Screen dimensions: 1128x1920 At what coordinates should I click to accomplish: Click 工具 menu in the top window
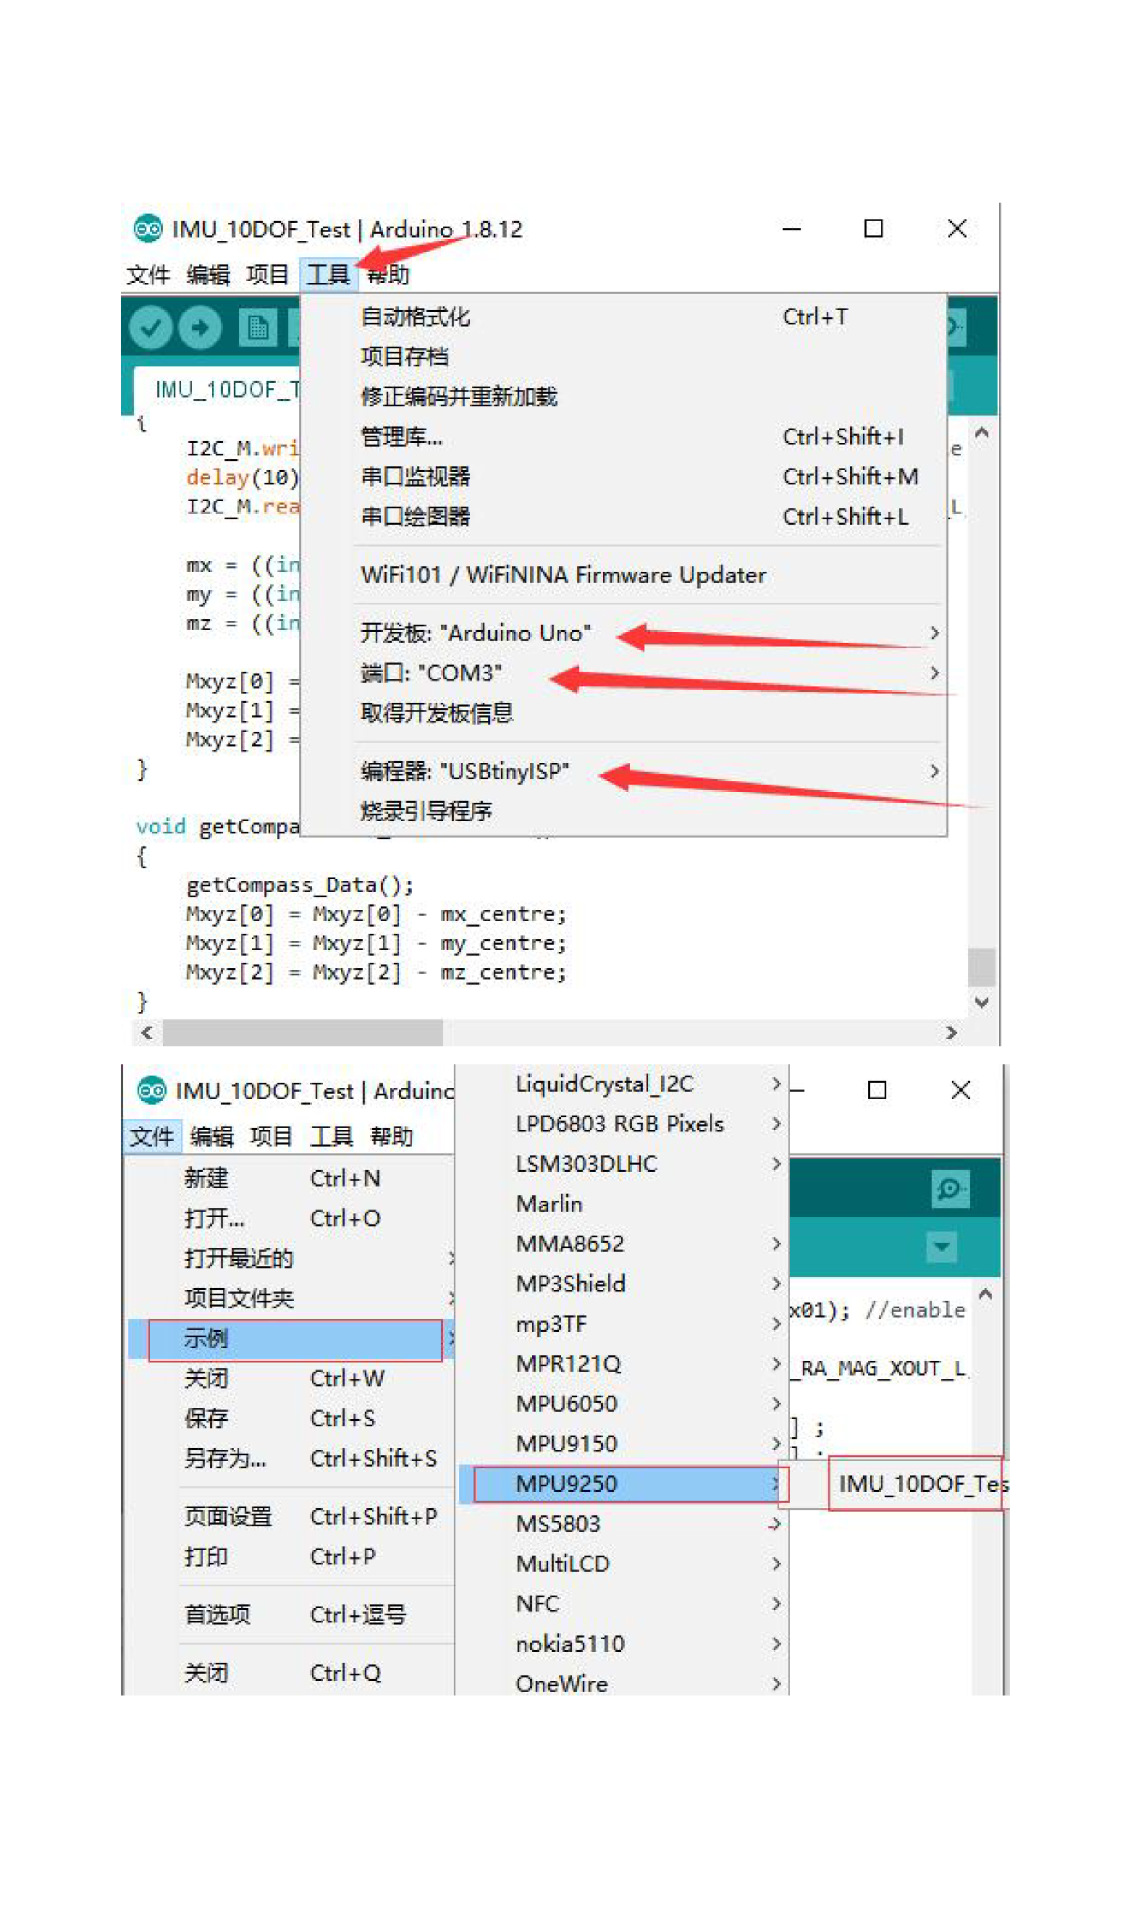click(x=328, y=274)
